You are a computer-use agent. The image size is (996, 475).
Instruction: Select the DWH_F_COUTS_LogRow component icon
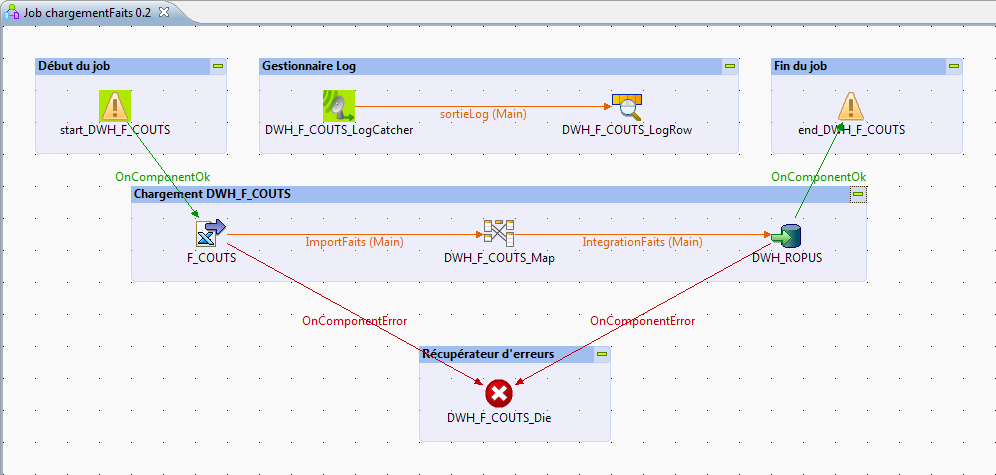pos(627,105)
